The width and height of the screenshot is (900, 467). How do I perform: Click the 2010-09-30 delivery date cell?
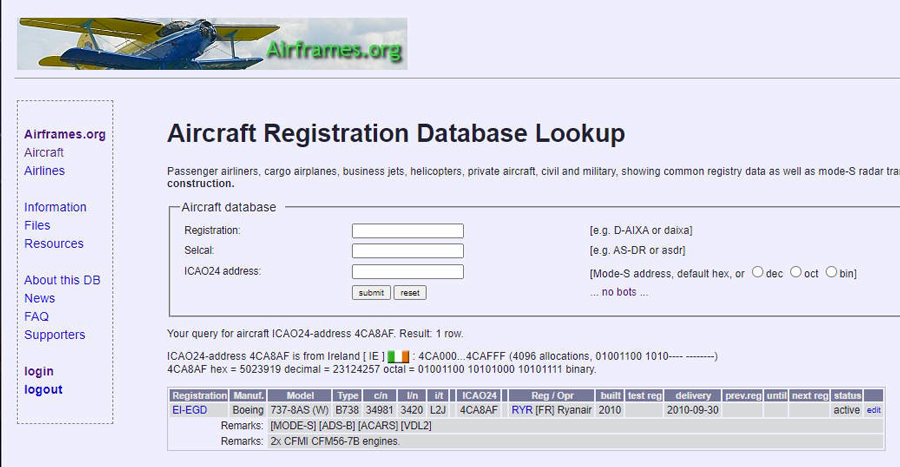coord(693,410)
